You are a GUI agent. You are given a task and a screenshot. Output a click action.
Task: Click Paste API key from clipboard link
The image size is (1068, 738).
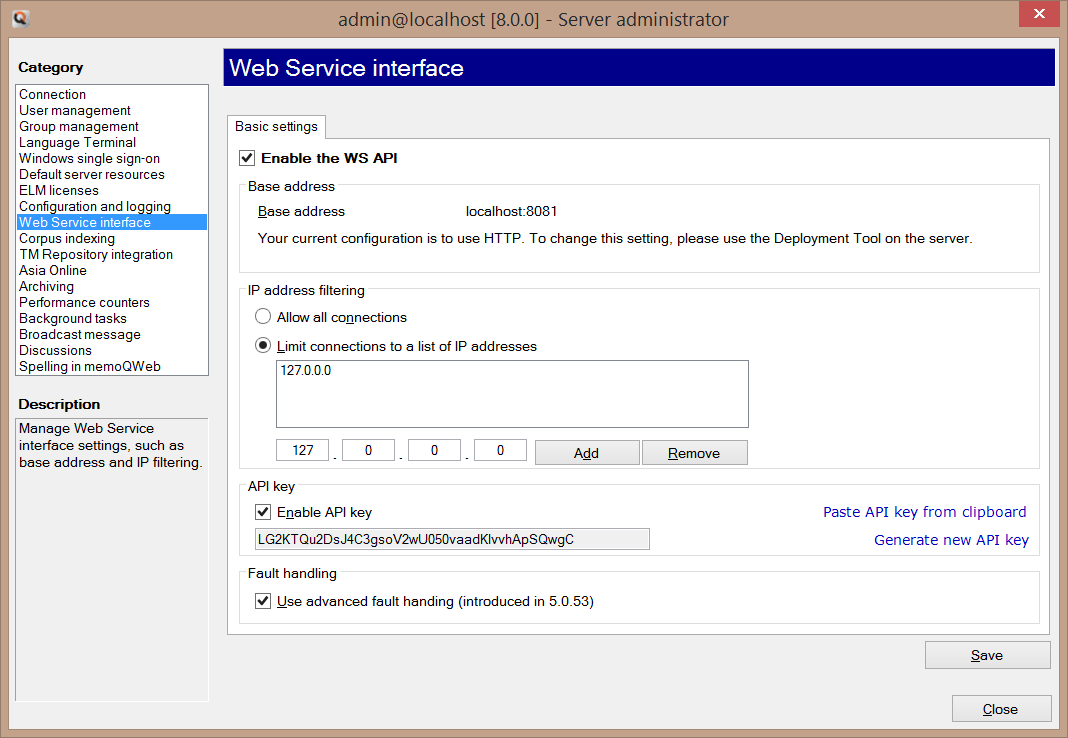(x=924, y=512)
